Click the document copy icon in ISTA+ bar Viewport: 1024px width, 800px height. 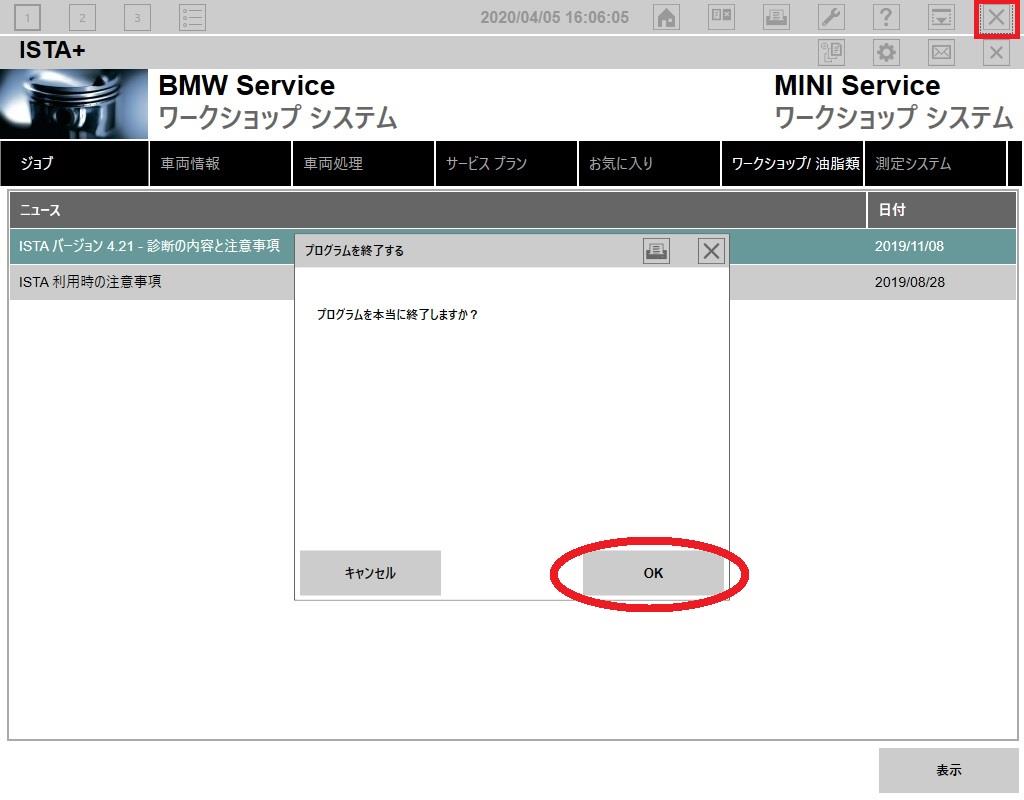(x=831, y=52)
